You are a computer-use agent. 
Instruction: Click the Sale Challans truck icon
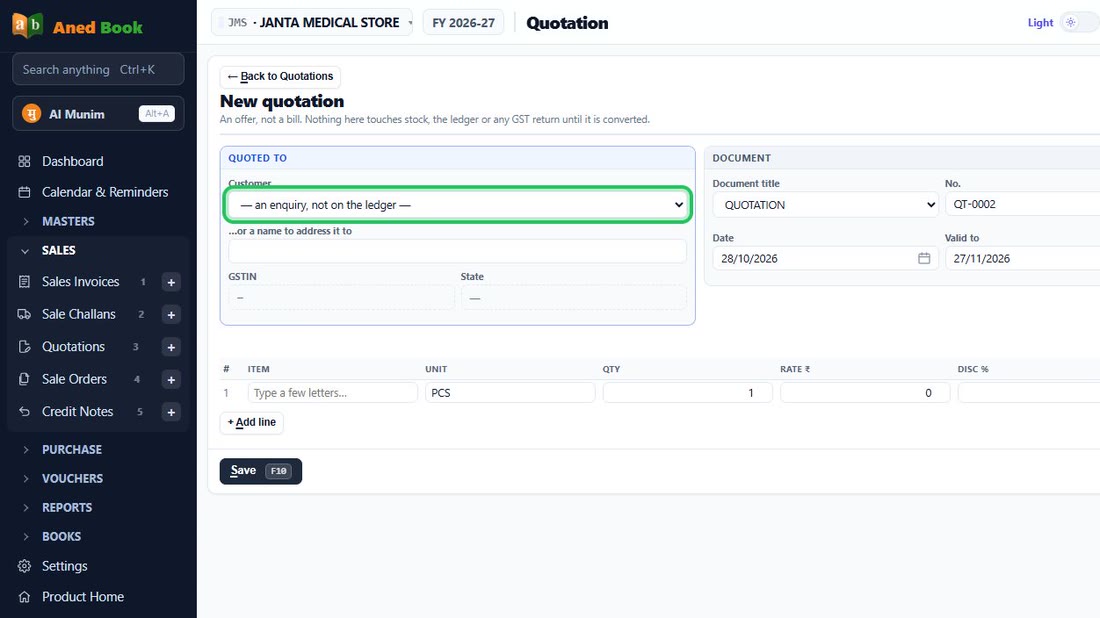[25, 314]
